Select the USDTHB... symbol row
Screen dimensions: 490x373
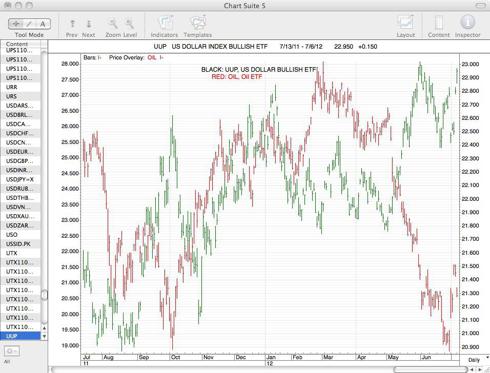(20, 198)
